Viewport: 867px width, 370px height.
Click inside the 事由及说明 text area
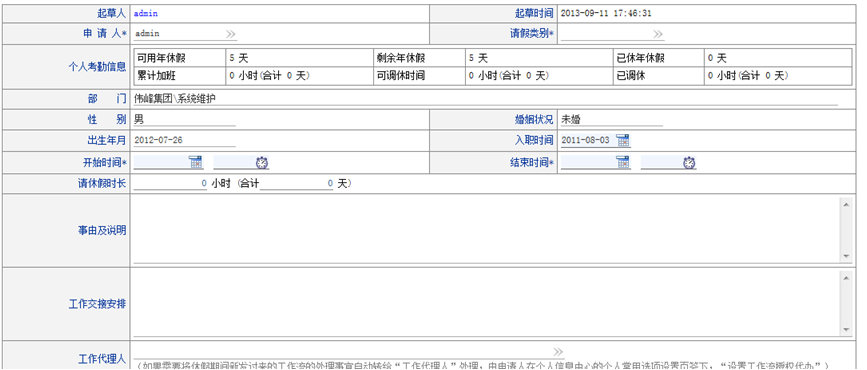(x=487, y=230)
